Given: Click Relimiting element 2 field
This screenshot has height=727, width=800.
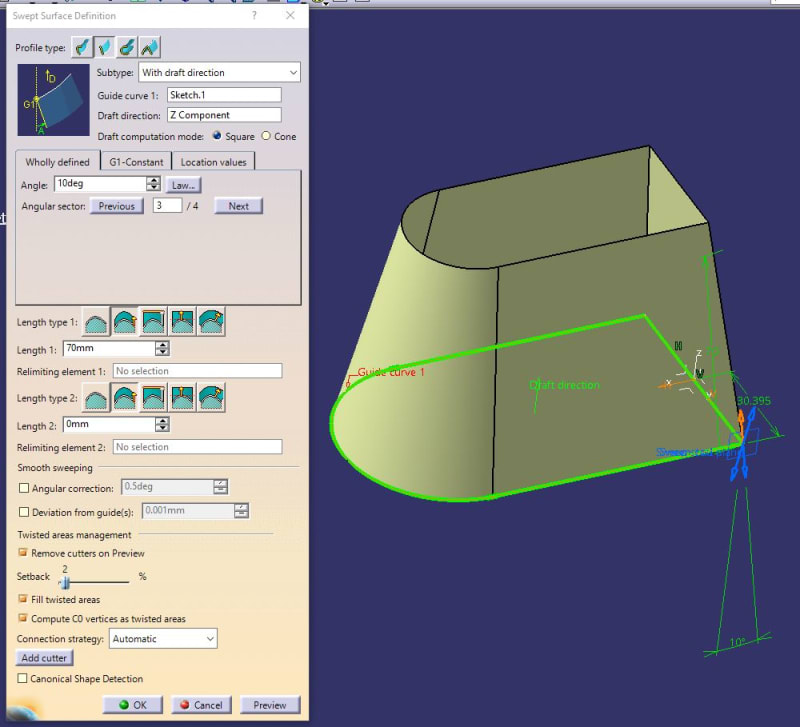Looking at the screenshot, I should 197,447.
